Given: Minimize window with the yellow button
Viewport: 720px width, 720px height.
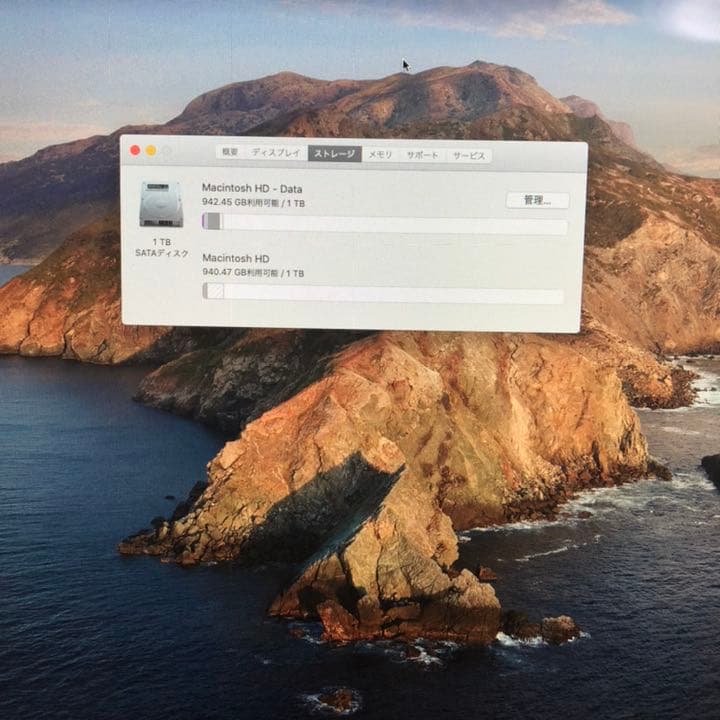Looking at the screenshot, I should [x=151, y=151].
